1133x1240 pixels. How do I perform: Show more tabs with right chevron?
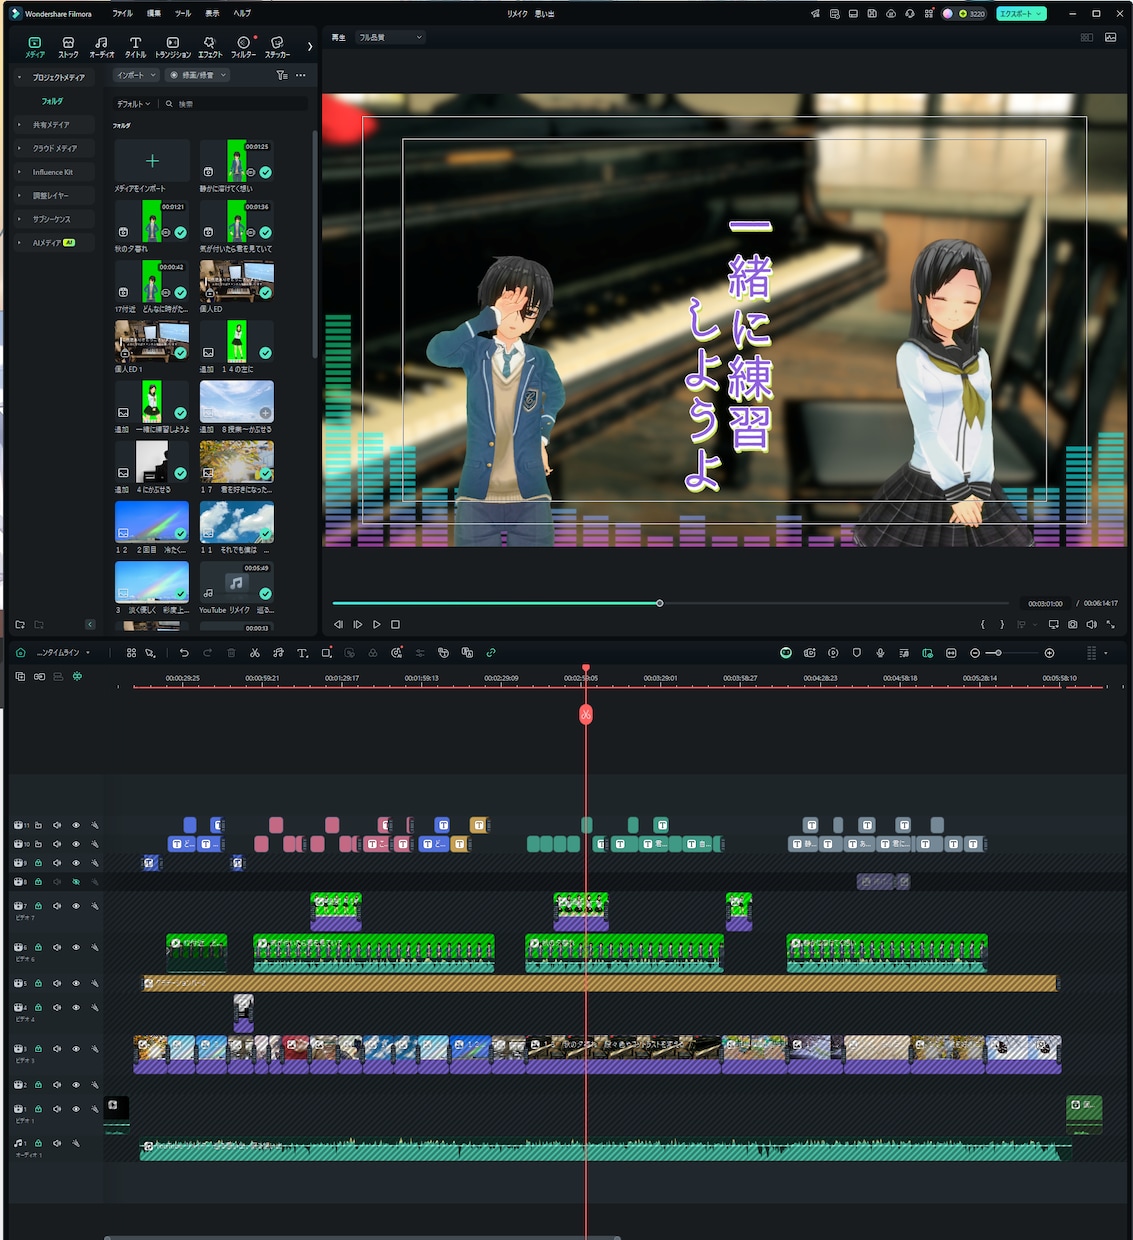tap(309, 46)
